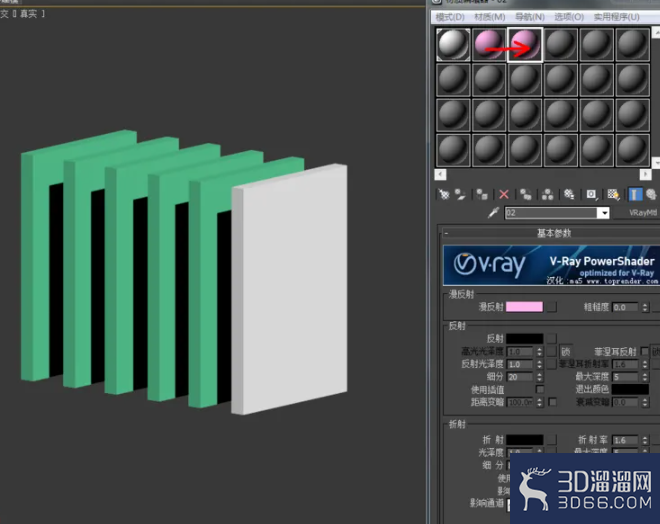Click the Make Material Copy icon
This screenshot has height=524, width=660.
click(x=526, y=194)
